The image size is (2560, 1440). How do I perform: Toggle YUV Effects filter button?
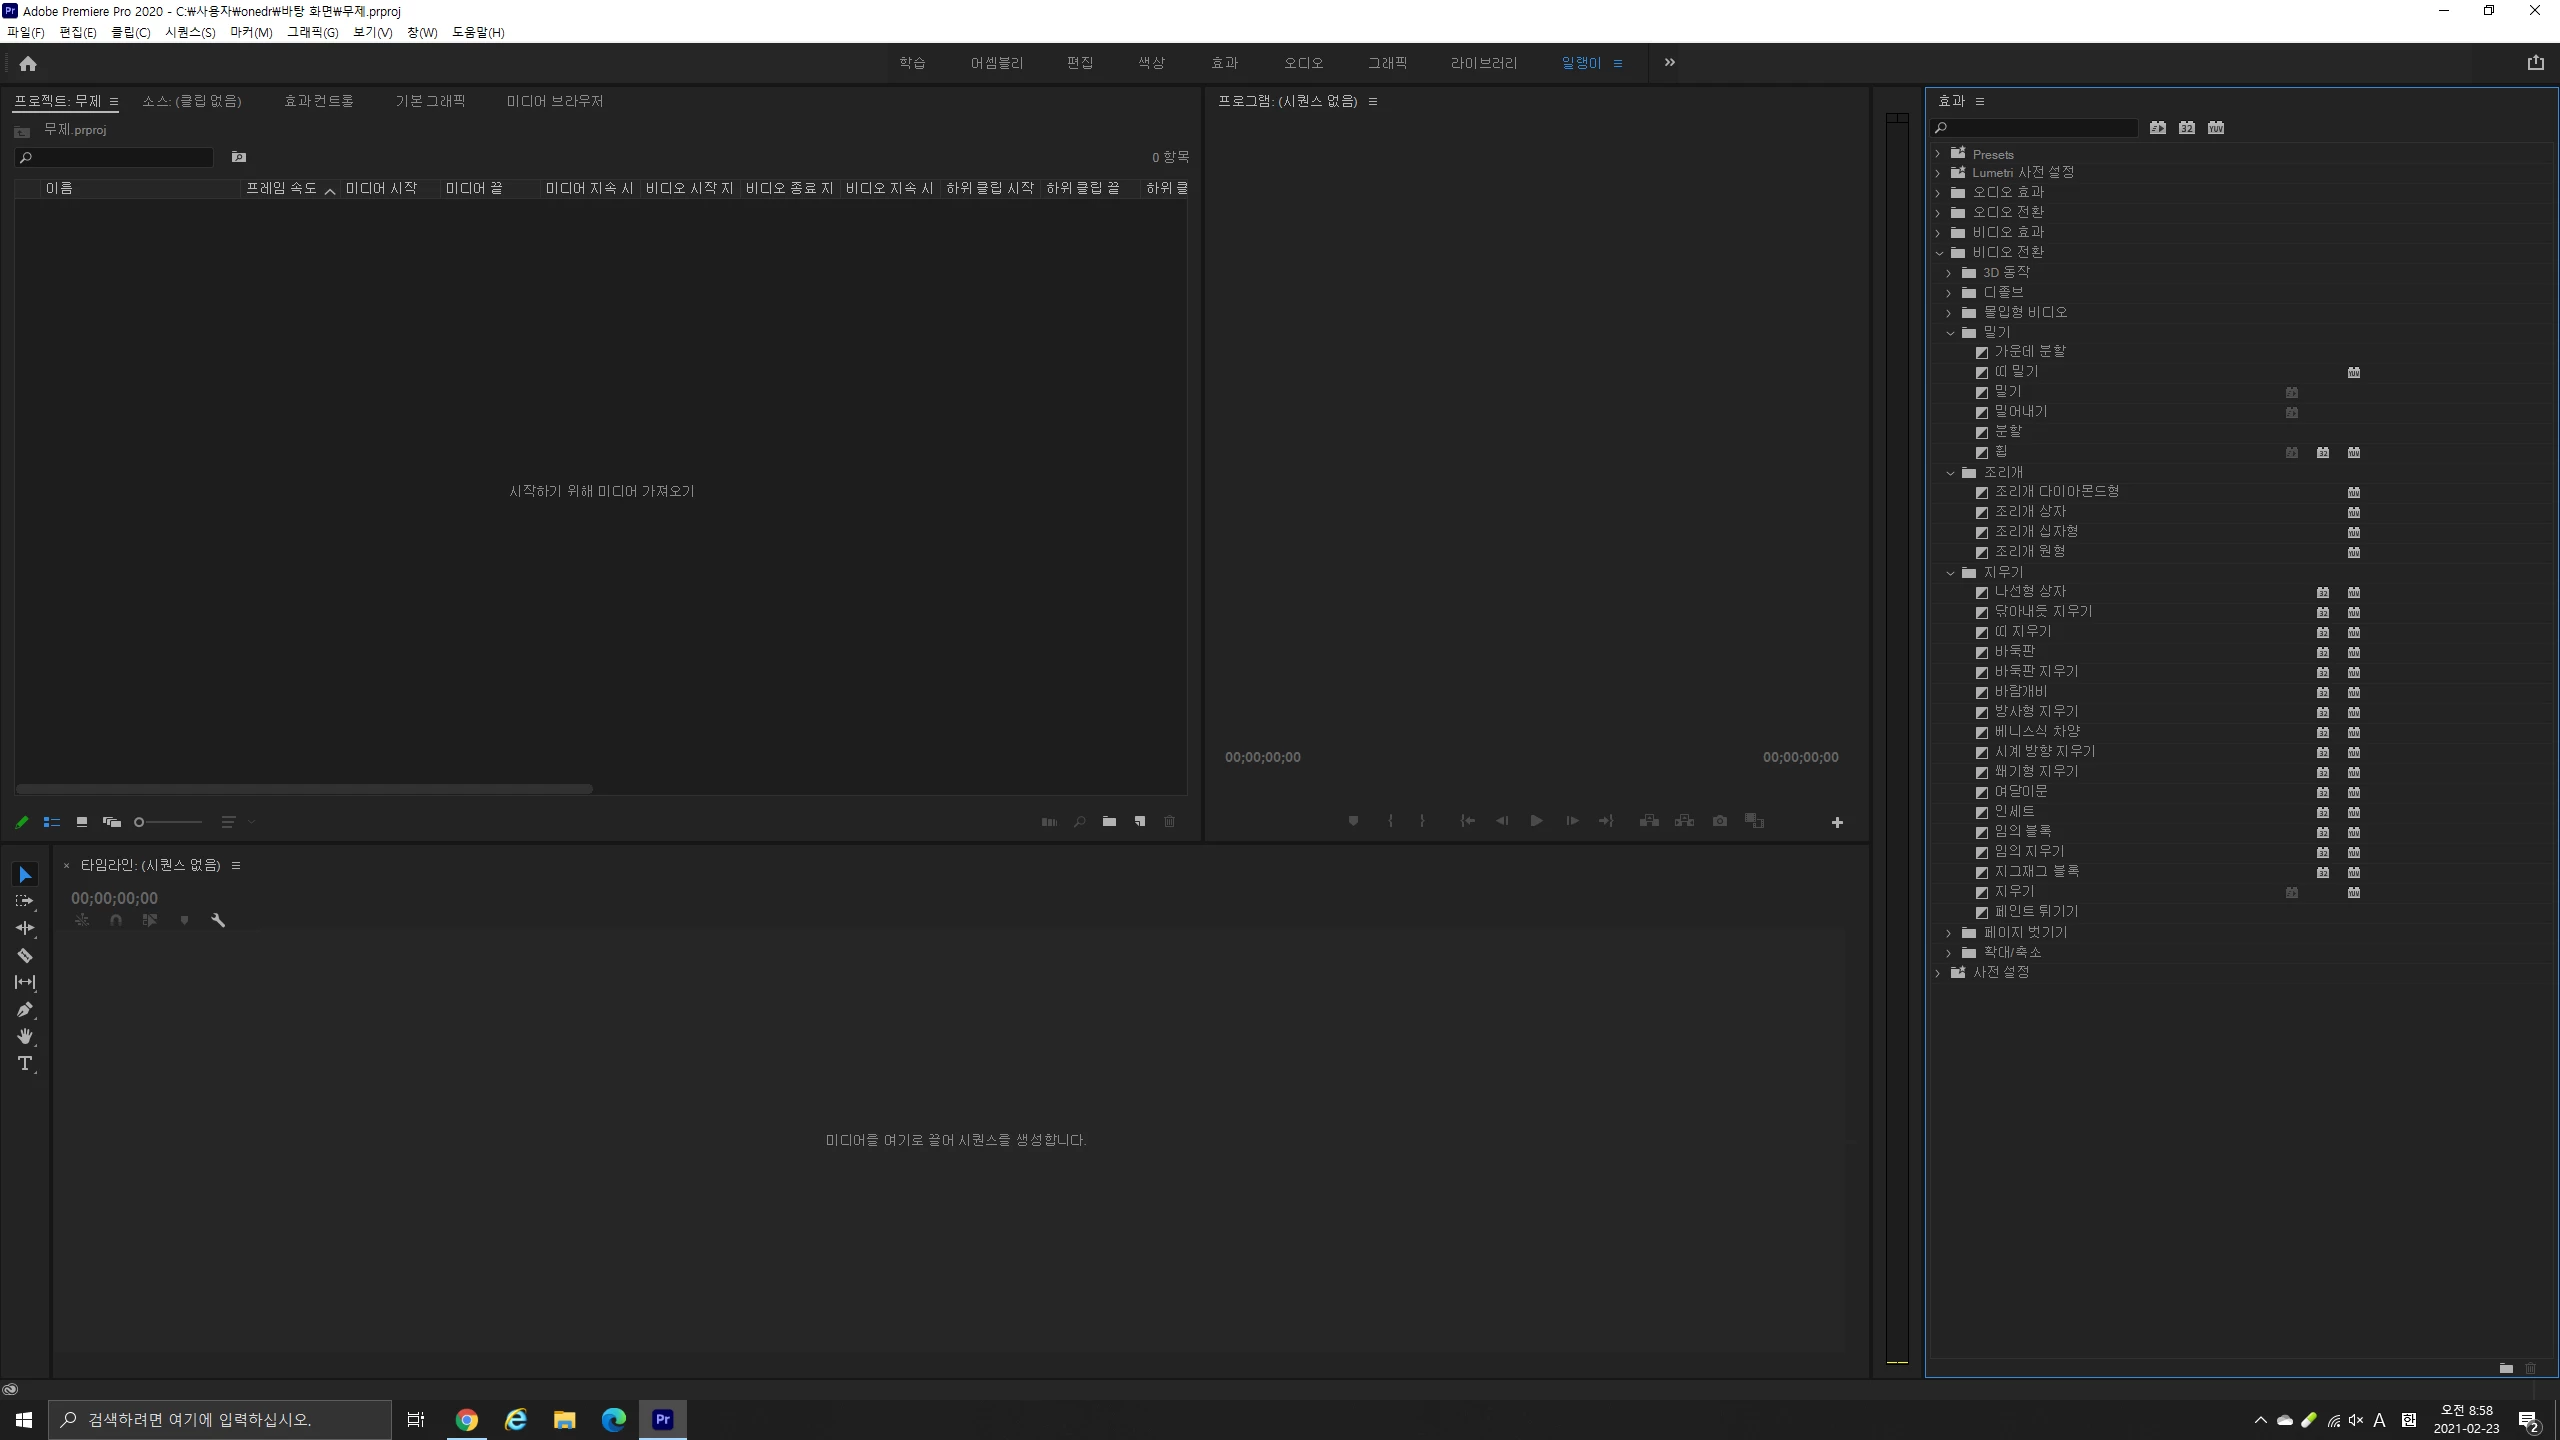(x=2216, y=128)
